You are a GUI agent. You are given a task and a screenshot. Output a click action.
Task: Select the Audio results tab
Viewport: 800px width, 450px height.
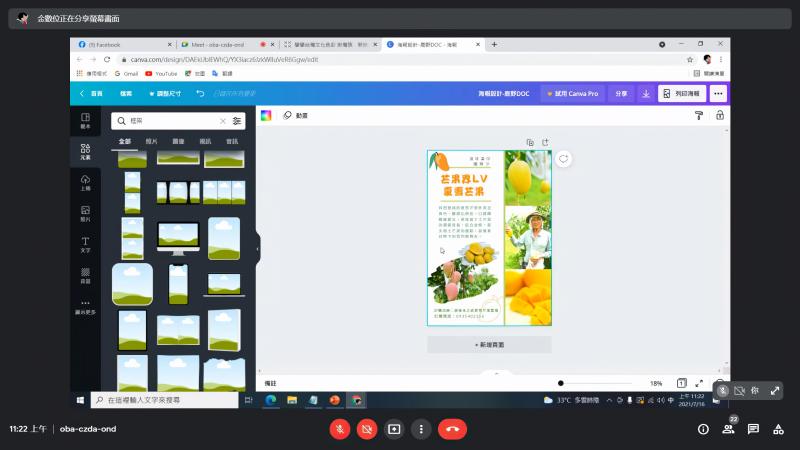point(232,141)
